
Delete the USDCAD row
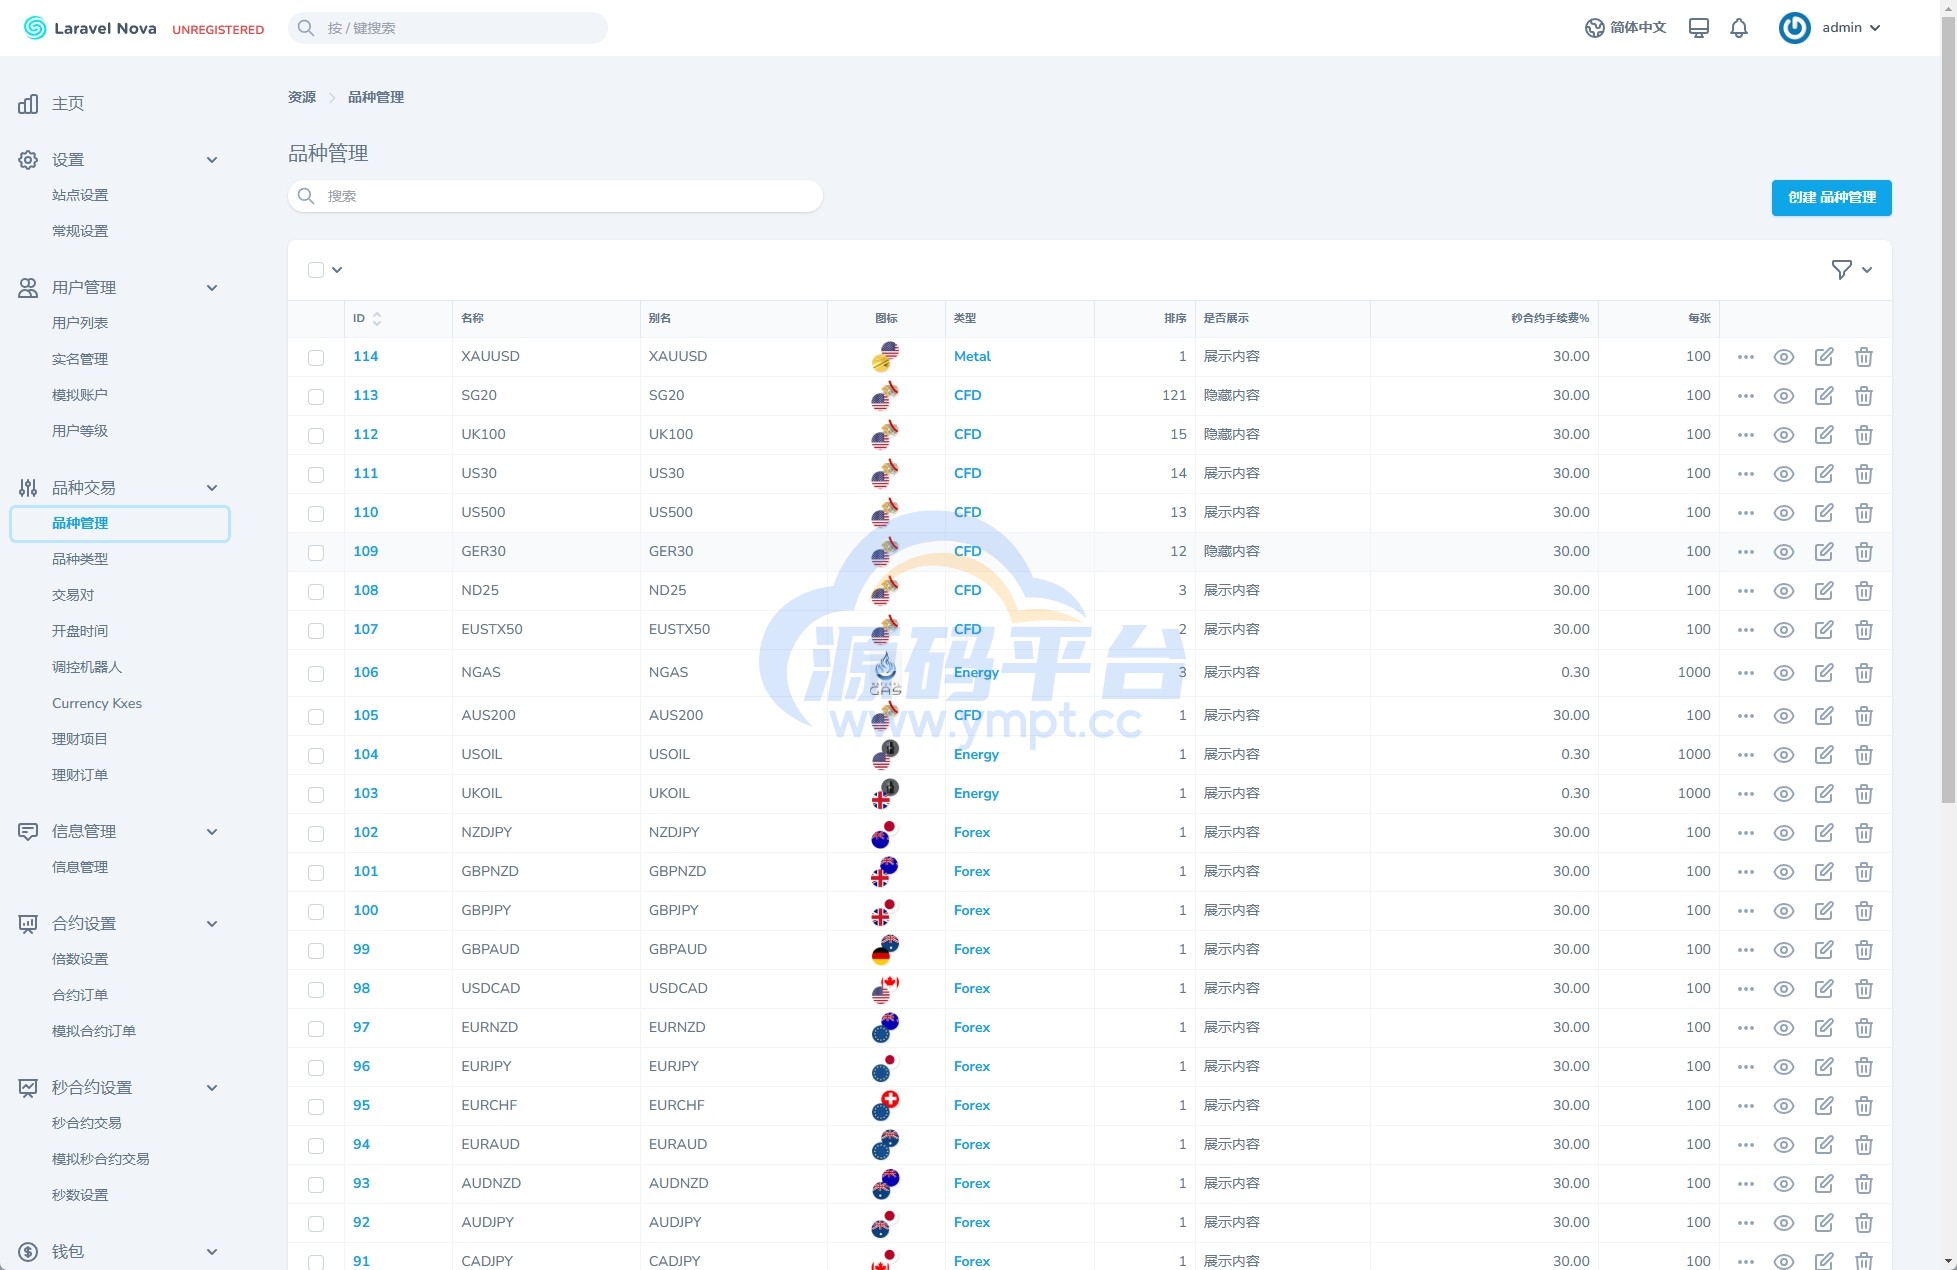pos(1864,989)
